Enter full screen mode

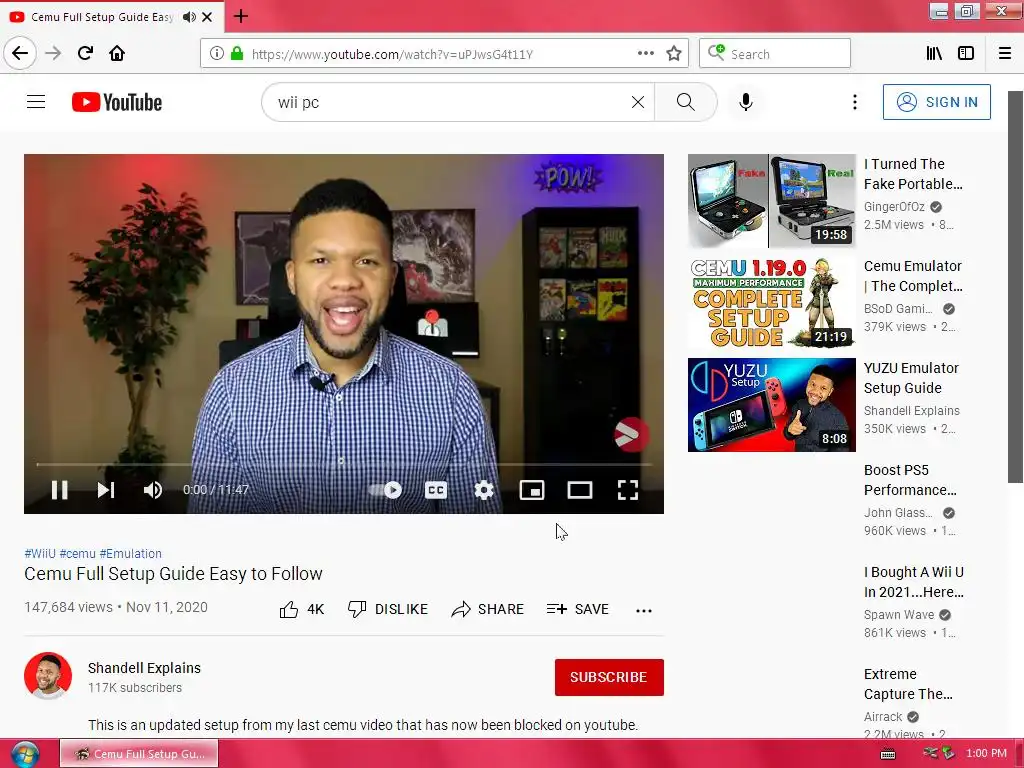click(x=628, y=490)
